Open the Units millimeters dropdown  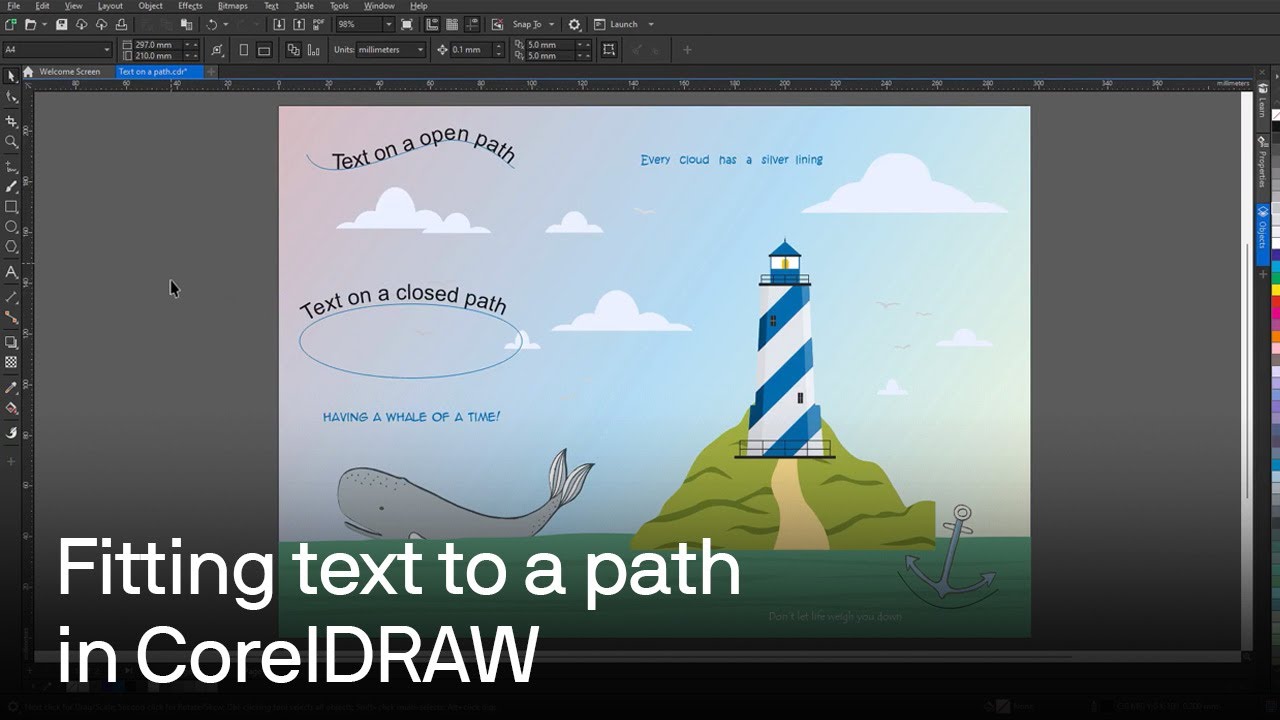pos(420,49)
